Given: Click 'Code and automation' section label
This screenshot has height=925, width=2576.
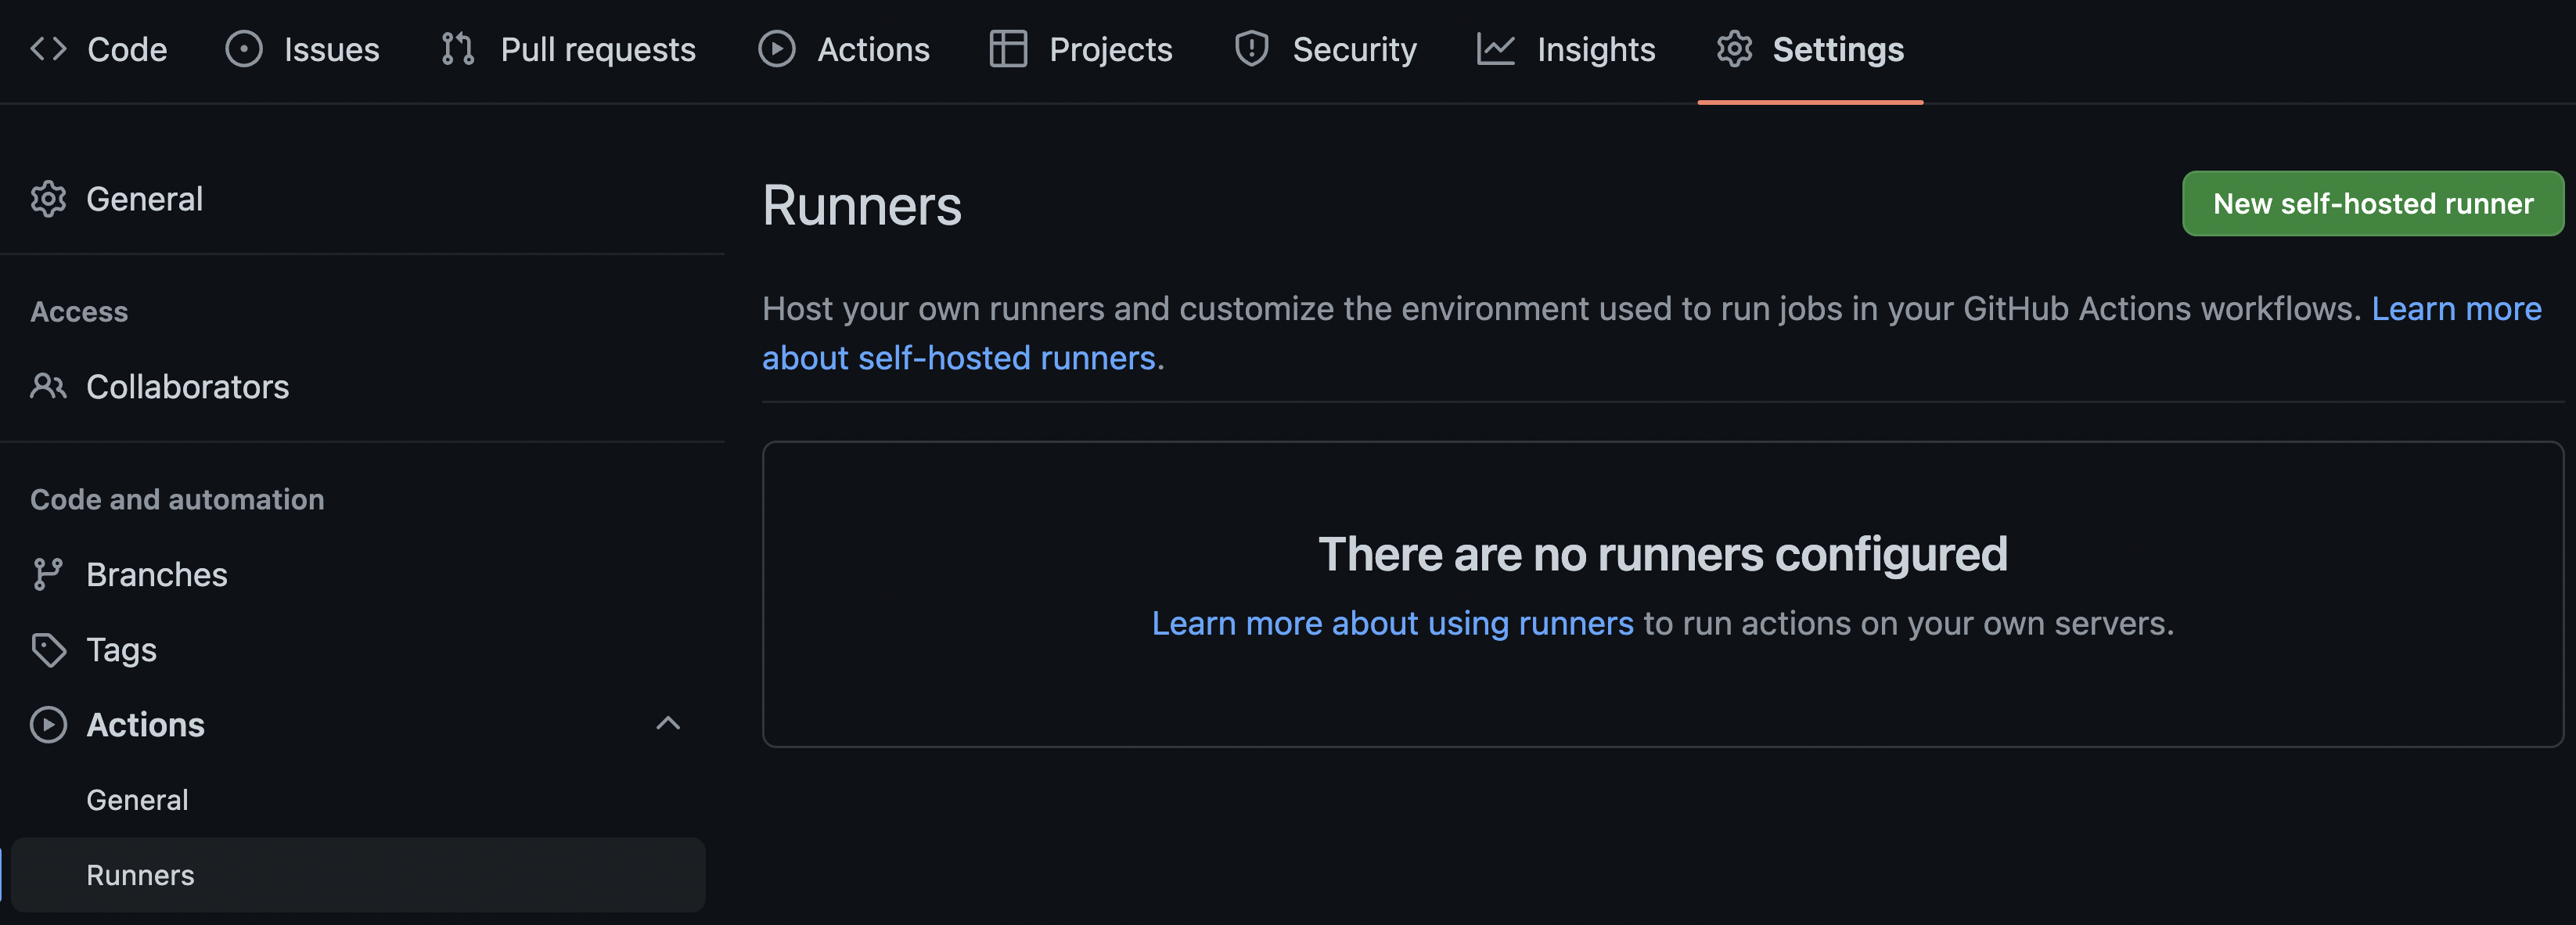Looking at the screenshot, I should pyautogui.click(x=177, y=499).
